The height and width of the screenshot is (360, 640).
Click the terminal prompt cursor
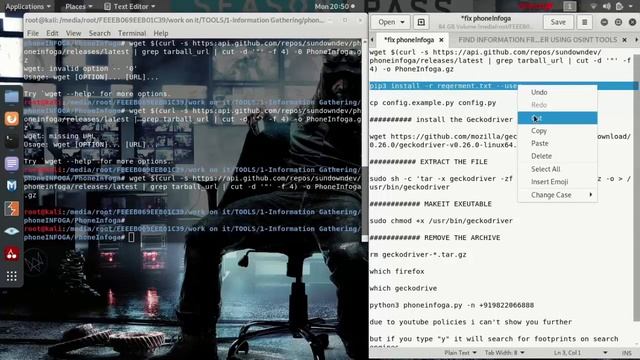(131, 237)
